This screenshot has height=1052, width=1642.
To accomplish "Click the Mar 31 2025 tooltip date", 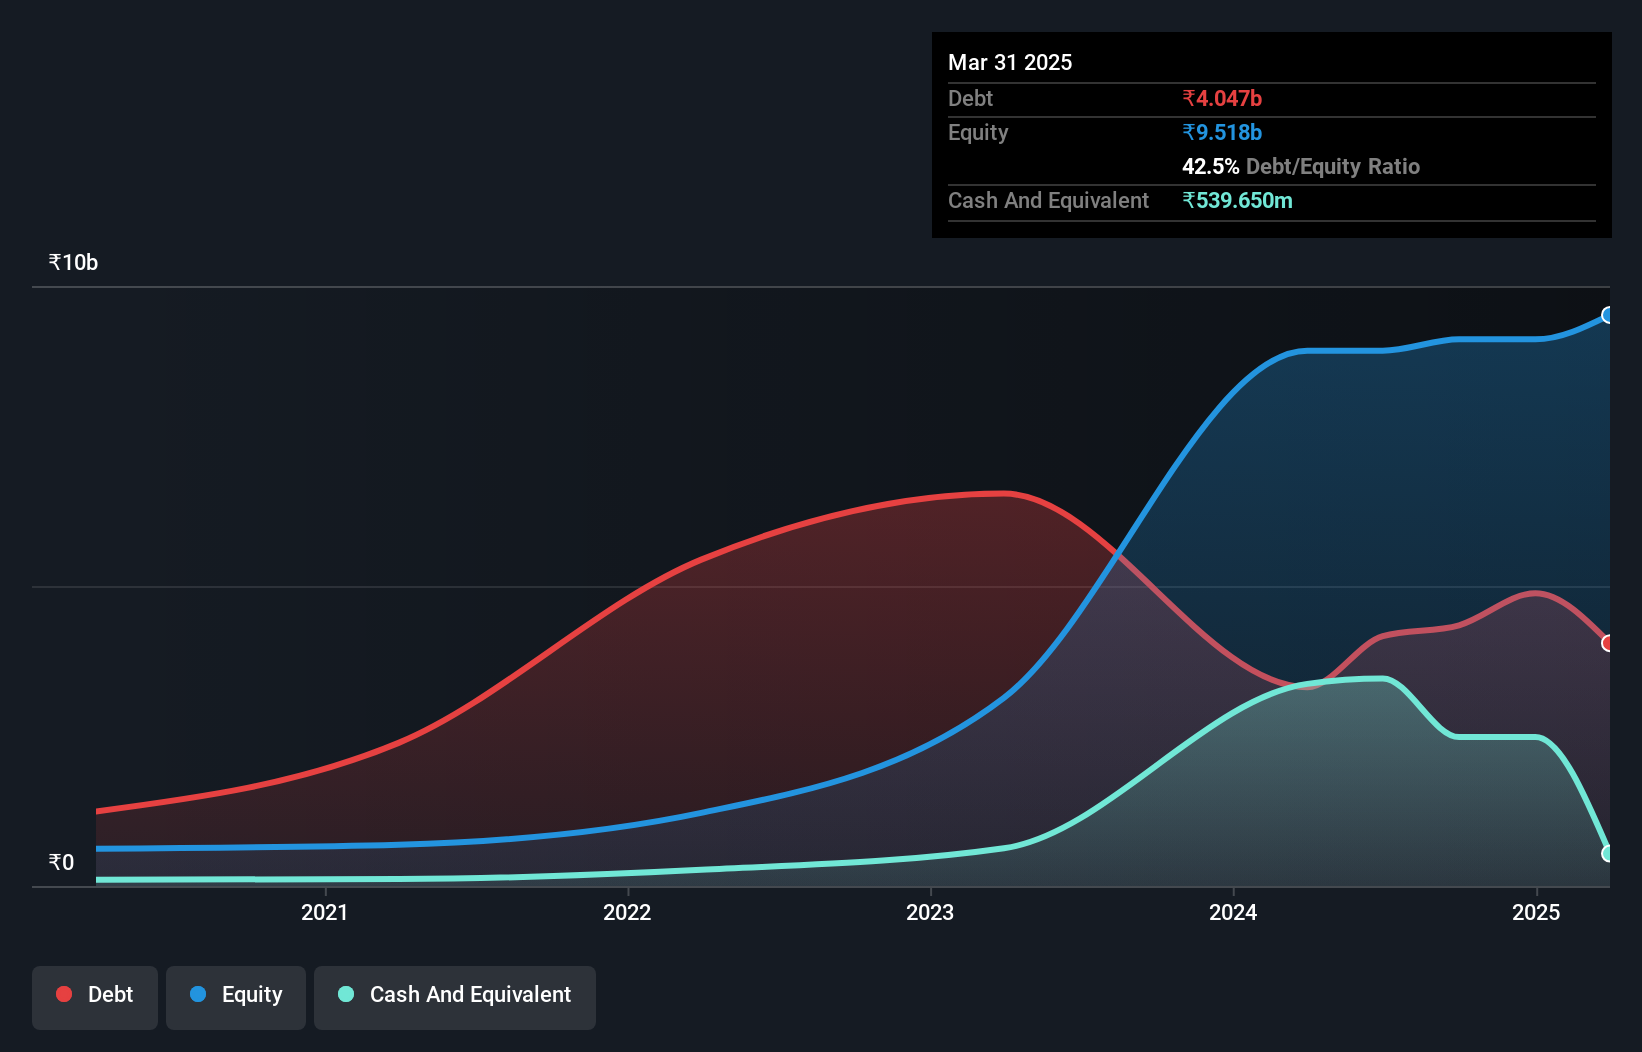I will click(x=1010, y=62).
